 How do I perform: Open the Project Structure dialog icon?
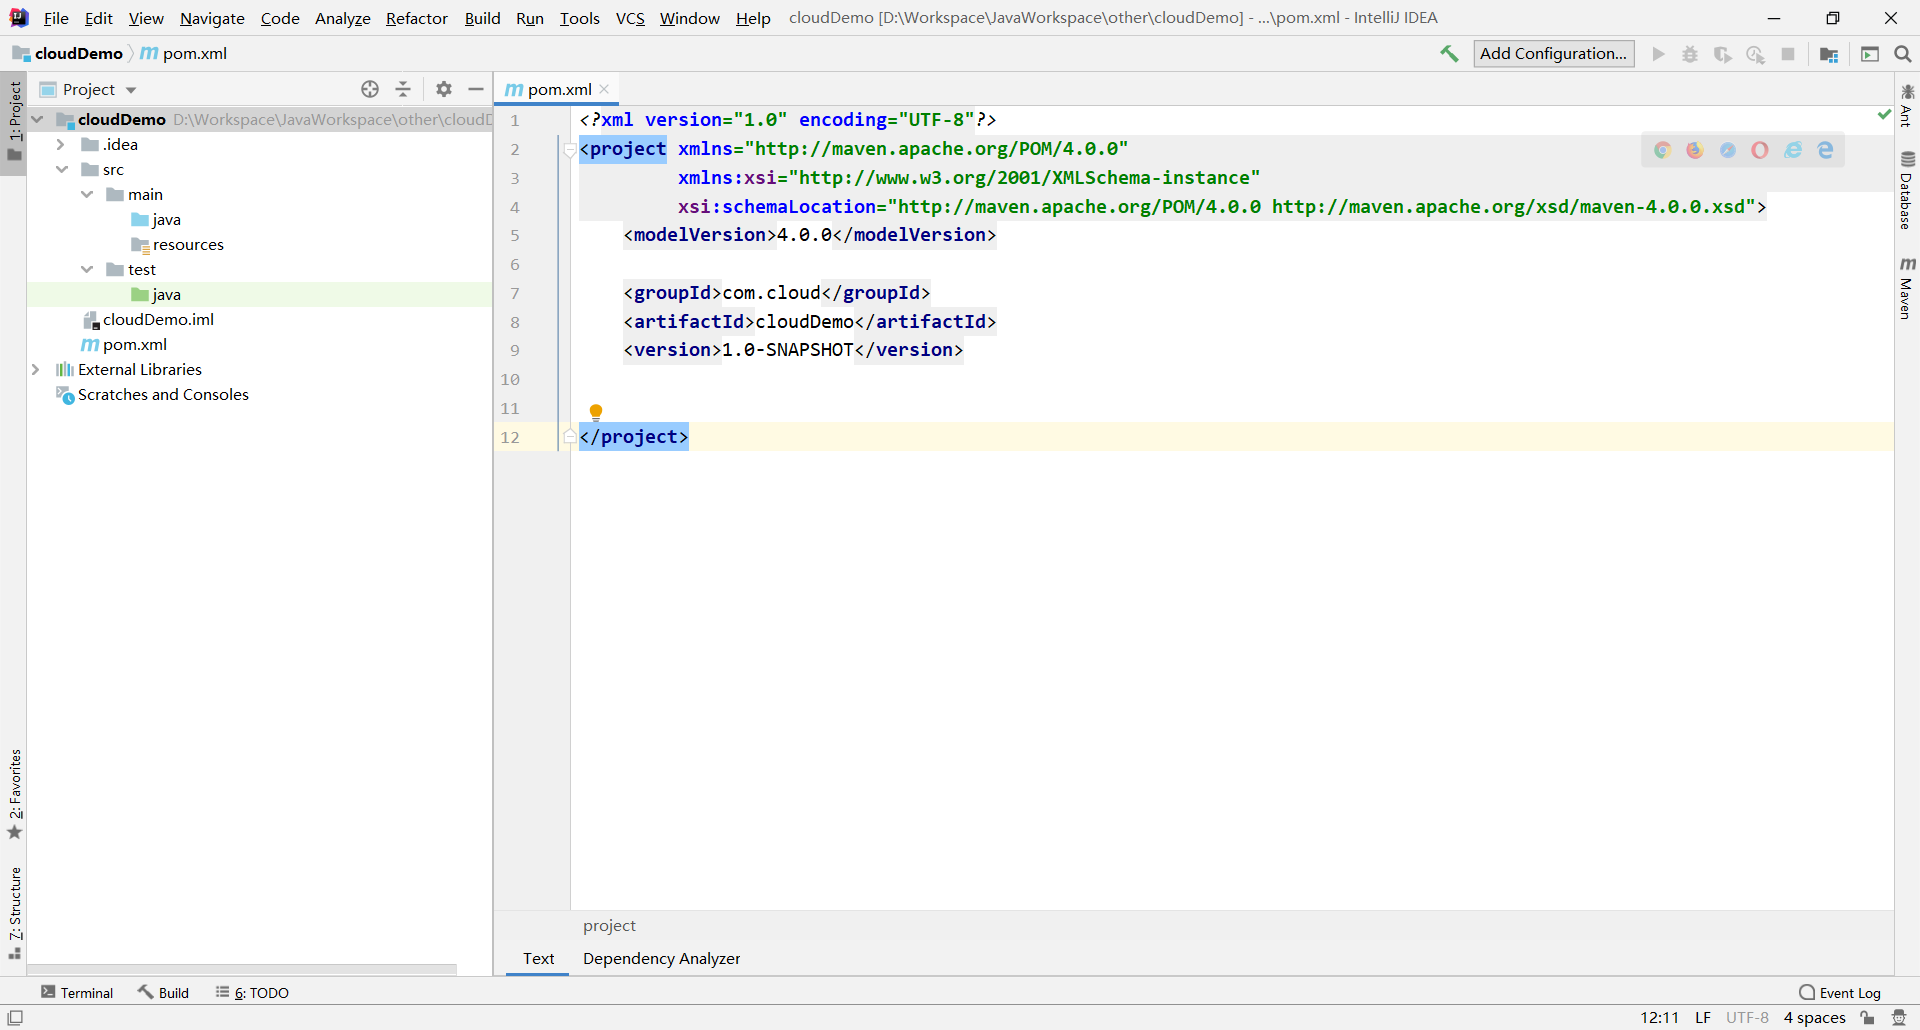pos(1829,54)
